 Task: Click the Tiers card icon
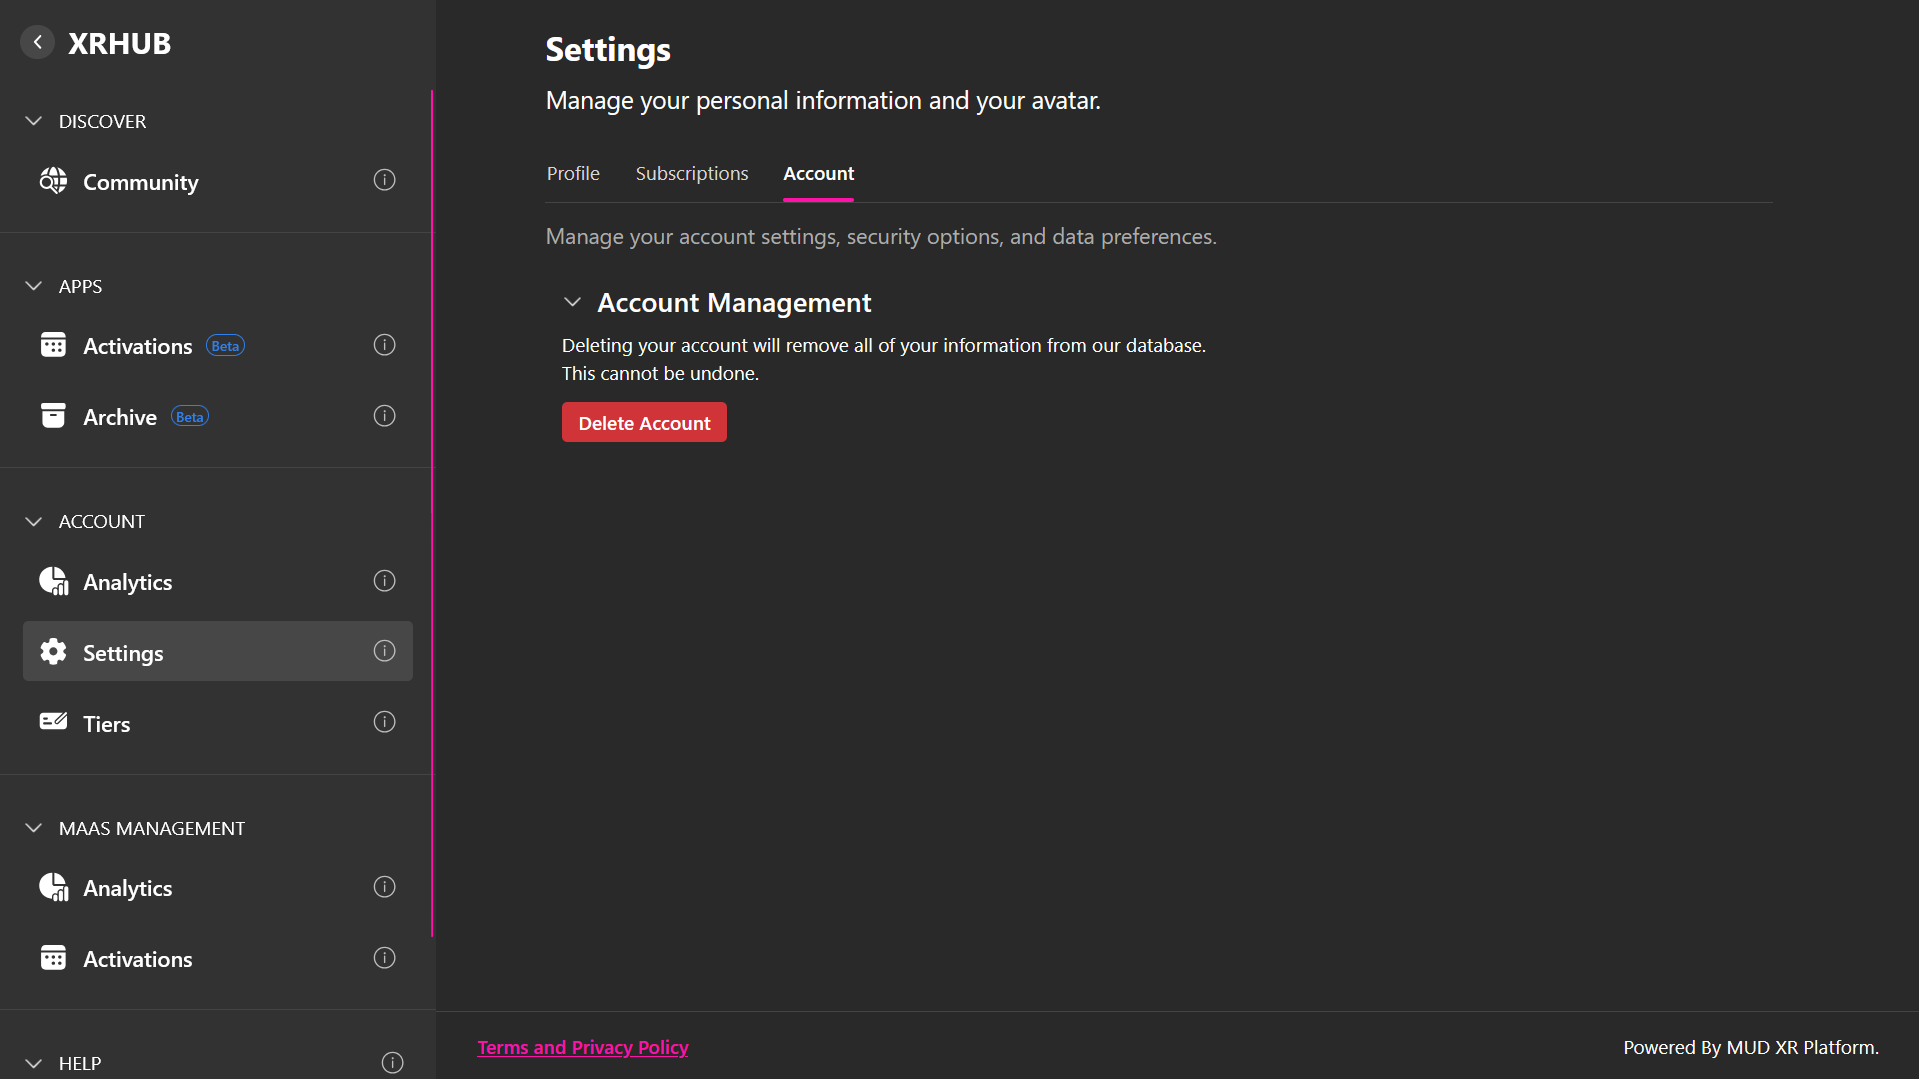pyautogui.click(x=53, y=722)
